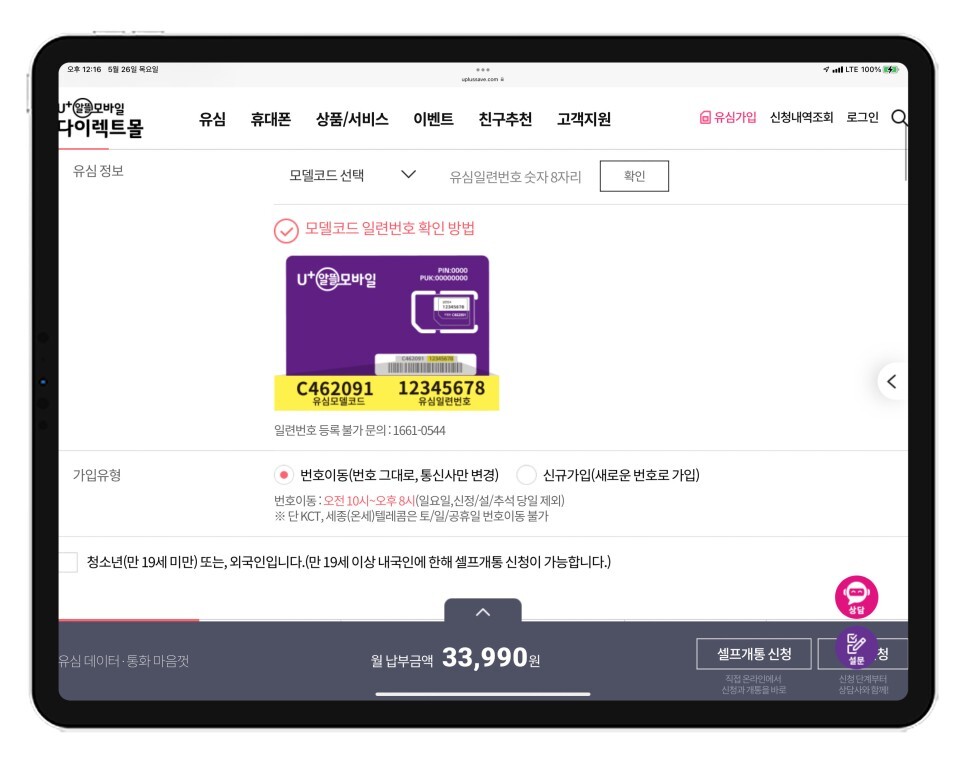966x763 pixels.
Task: Click the 유심가입 SIM card icon
Action: click(705, 117)
